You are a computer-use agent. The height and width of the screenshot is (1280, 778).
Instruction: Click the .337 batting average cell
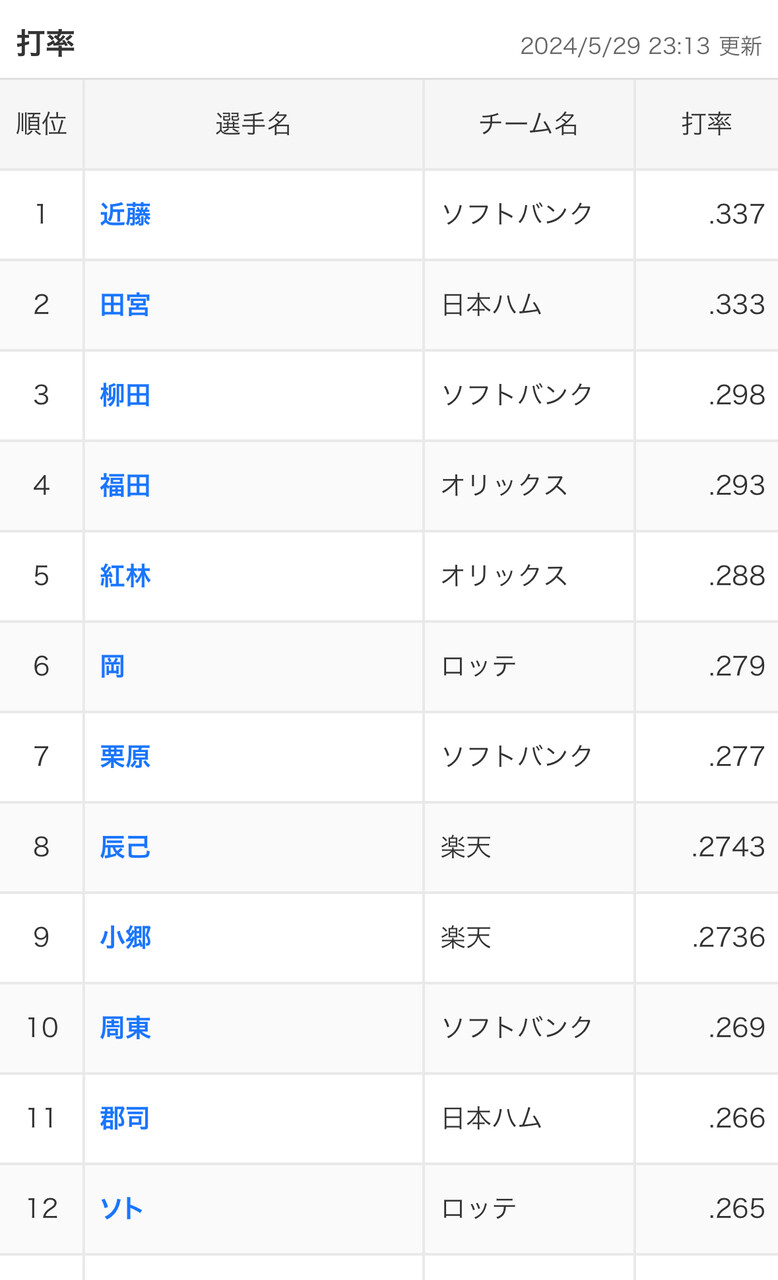(707, 214)
